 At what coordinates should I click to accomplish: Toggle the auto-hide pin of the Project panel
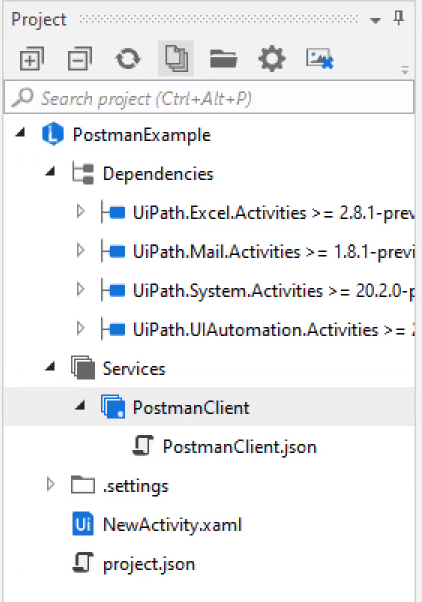point(399,18)
